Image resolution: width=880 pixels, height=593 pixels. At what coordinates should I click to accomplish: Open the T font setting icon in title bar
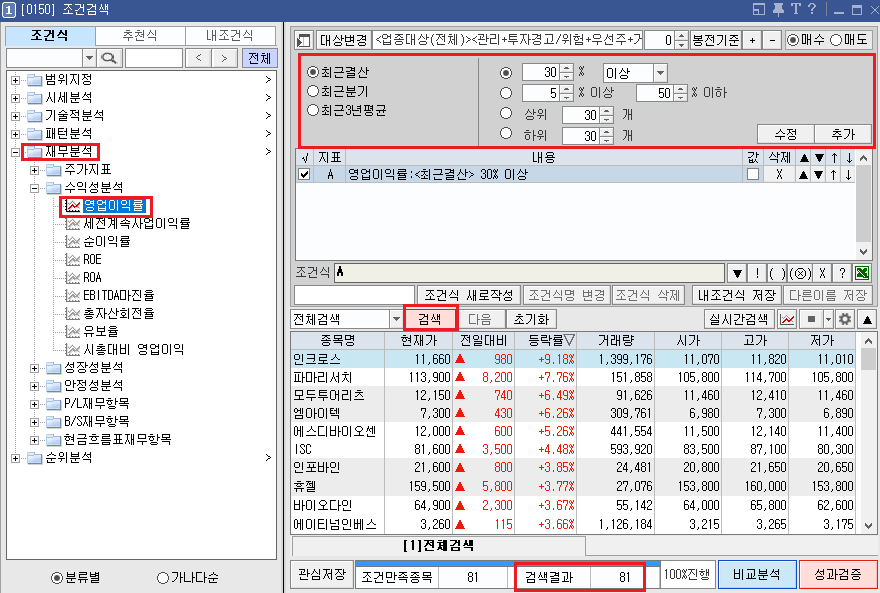point(797,9)
